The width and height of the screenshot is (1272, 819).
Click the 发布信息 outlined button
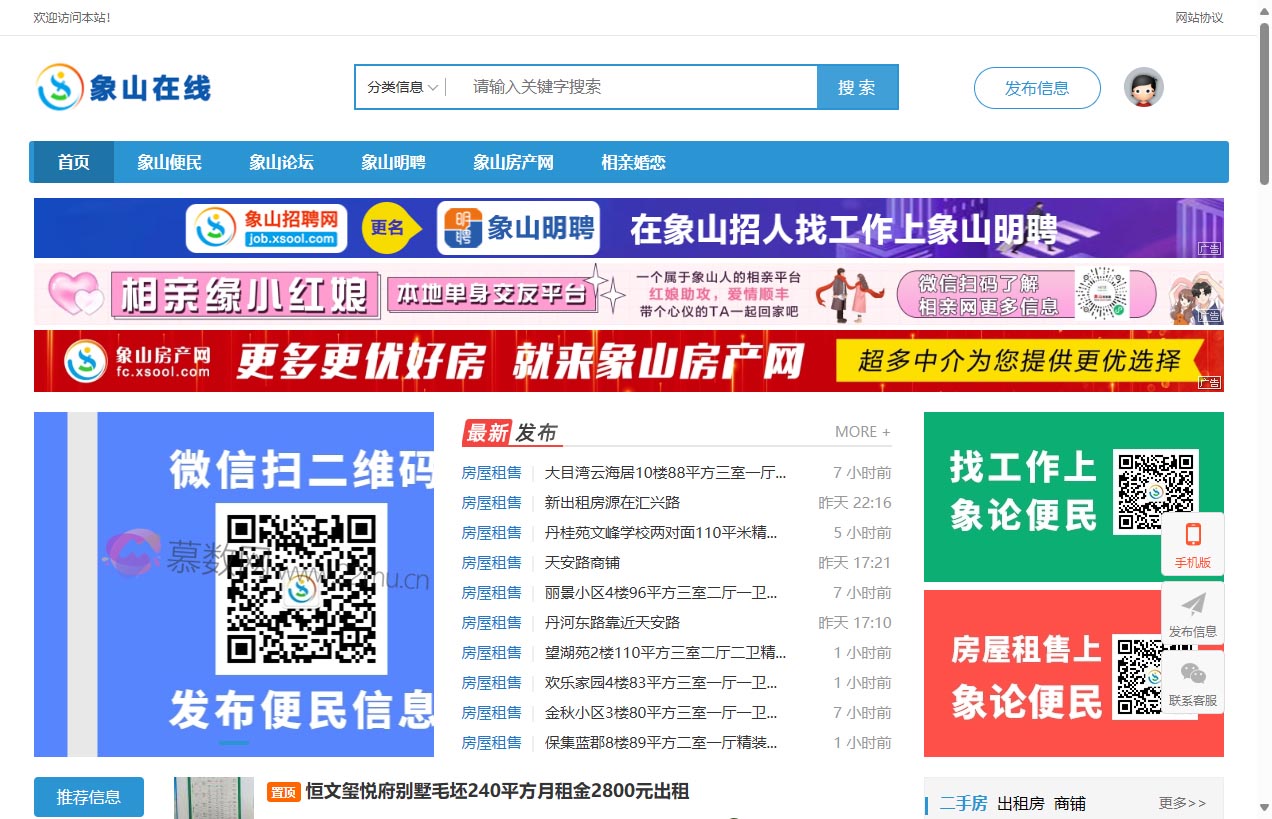point(1036,88)
